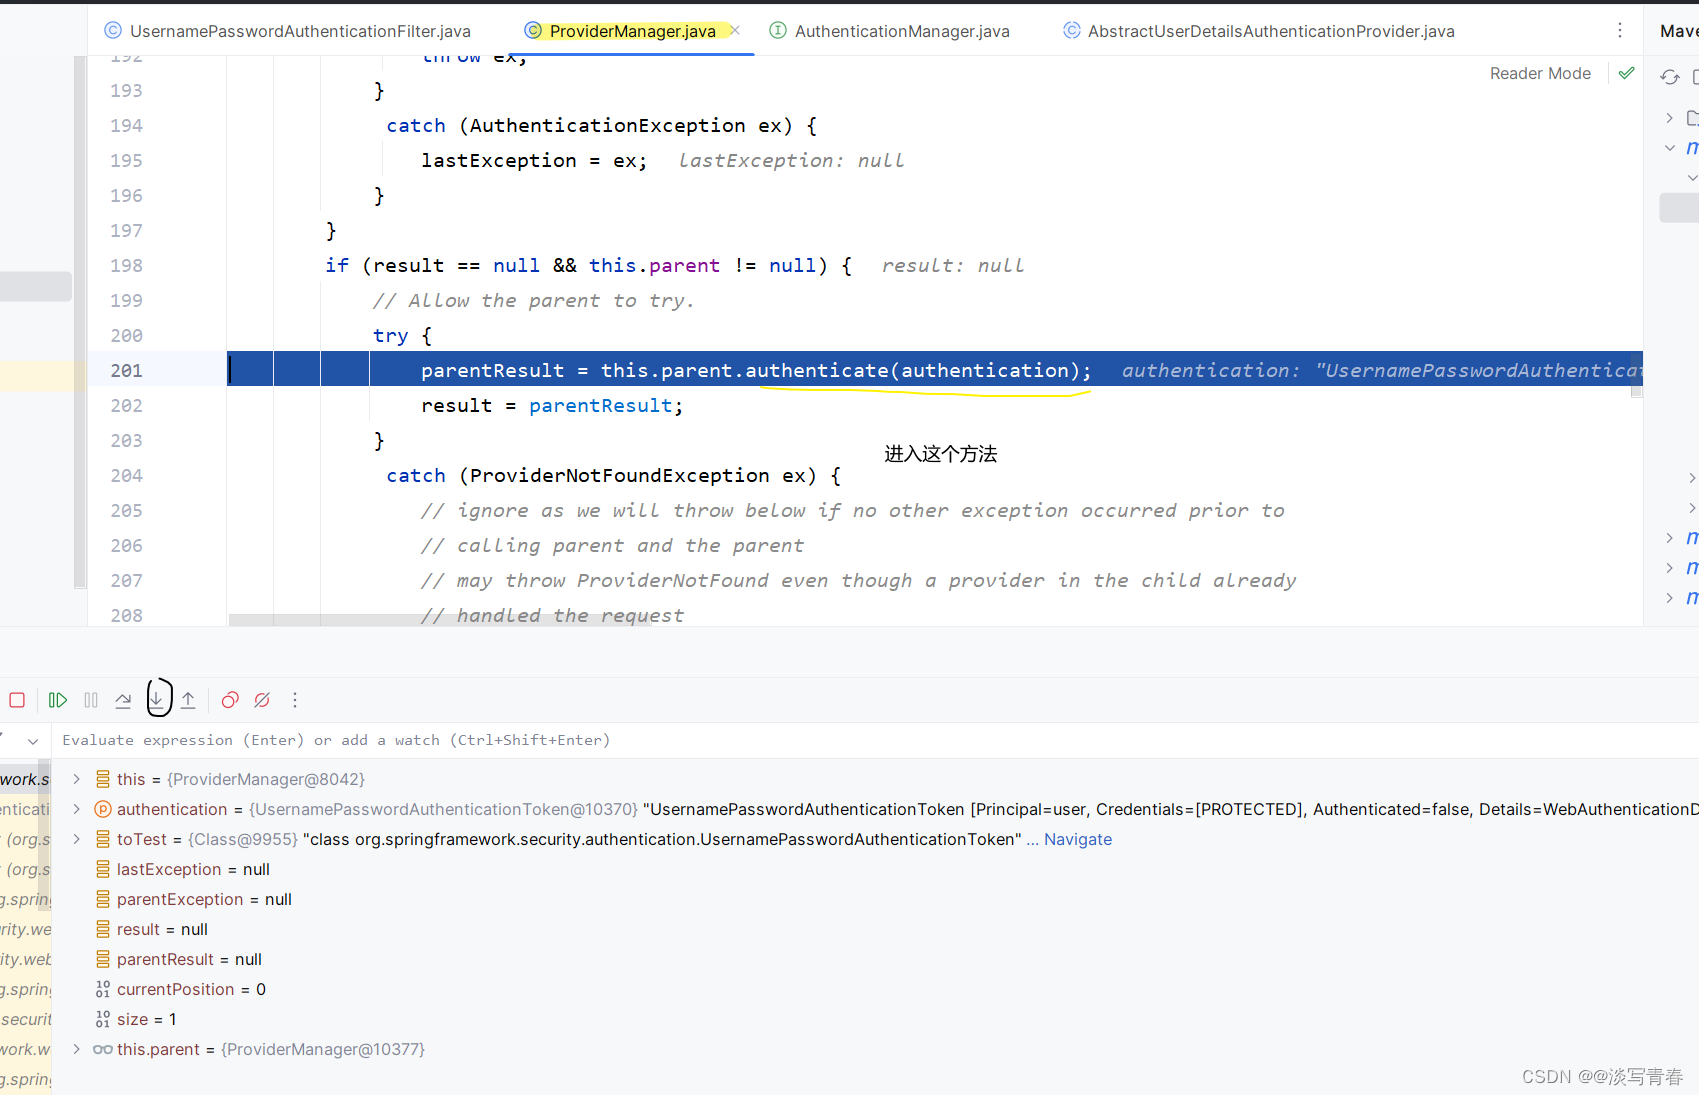Step out of the current method
1699x1095 pixels.
coord(188,700)
